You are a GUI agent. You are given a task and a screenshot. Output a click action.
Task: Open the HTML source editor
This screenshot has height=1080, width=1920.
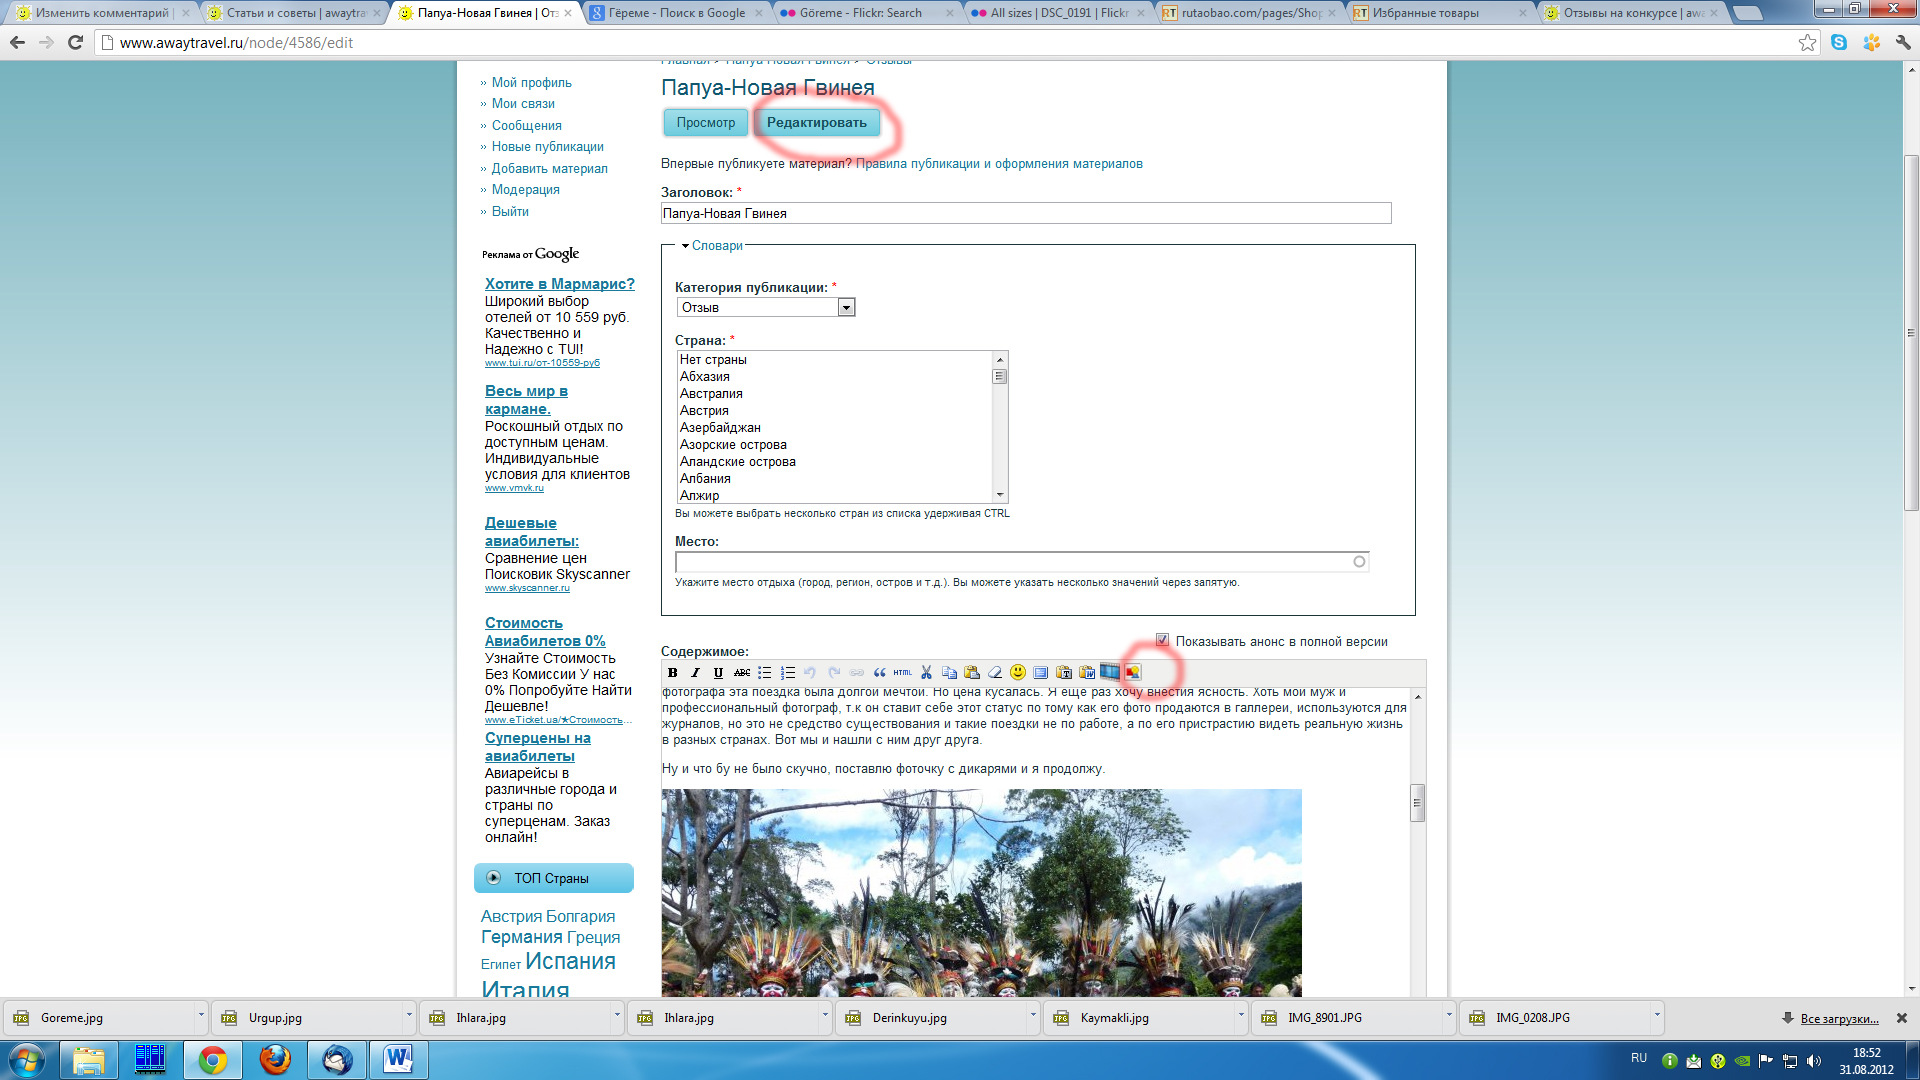tap(903, 672)
